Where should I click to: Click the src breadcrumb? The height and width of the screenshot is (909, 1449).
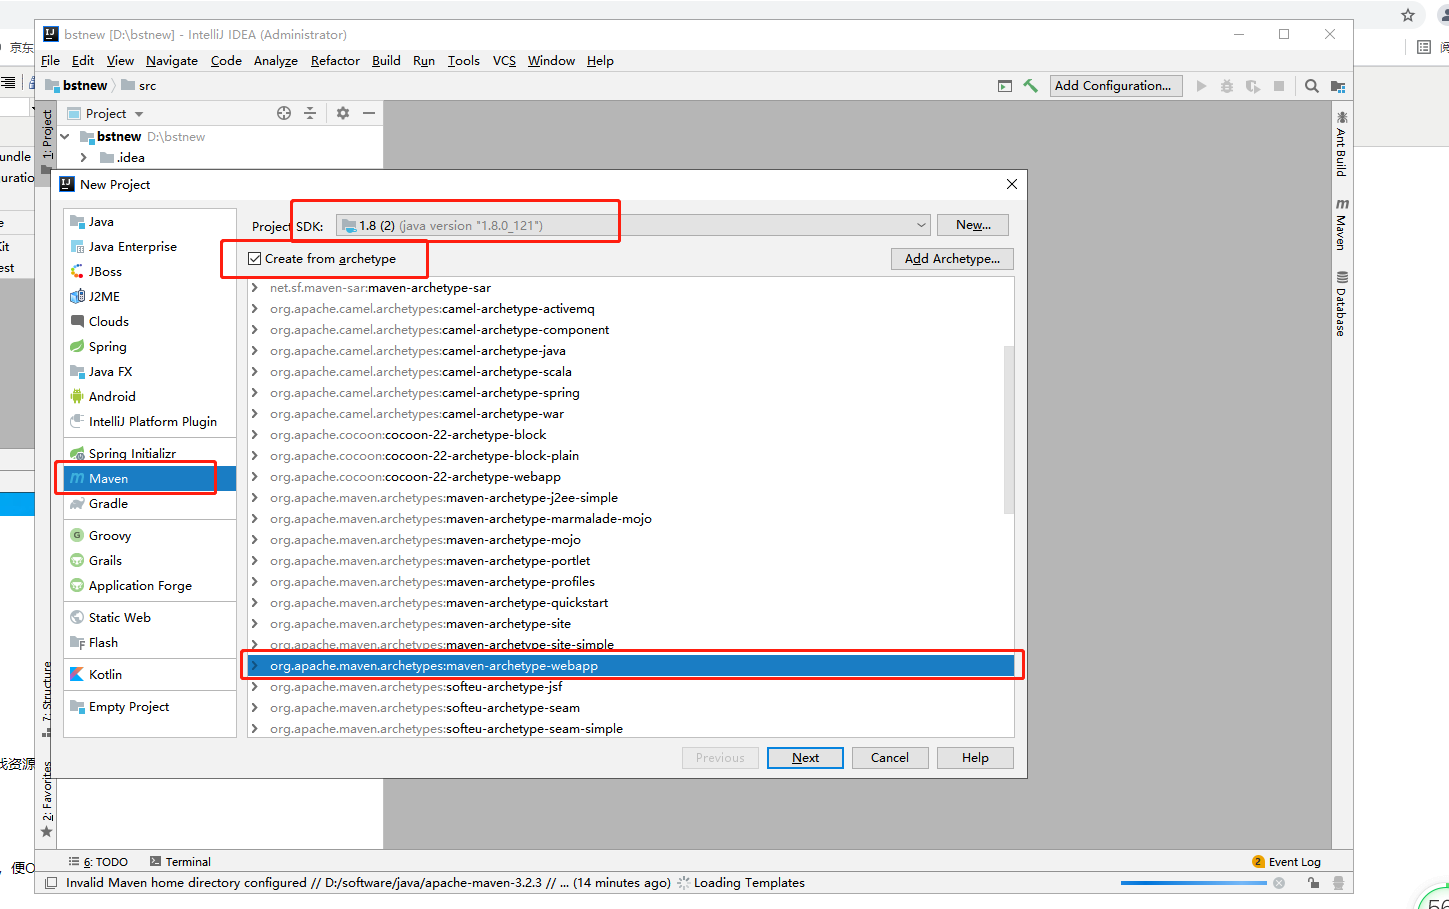pyautogui.click(x=139, y=86)
